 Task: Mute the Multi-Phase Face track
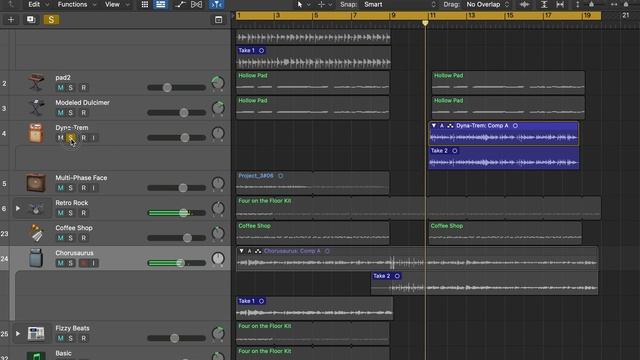(x=60, y=188)
